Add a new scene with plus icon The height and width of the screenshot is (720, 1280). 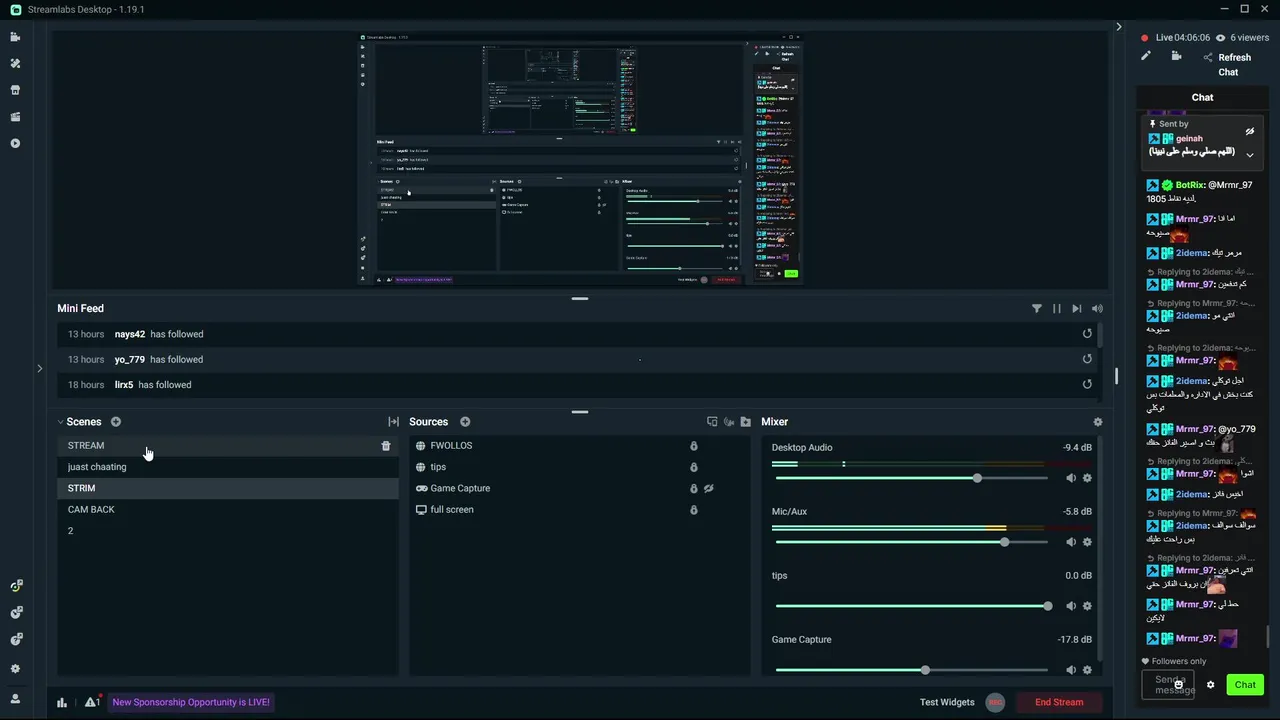116,422
